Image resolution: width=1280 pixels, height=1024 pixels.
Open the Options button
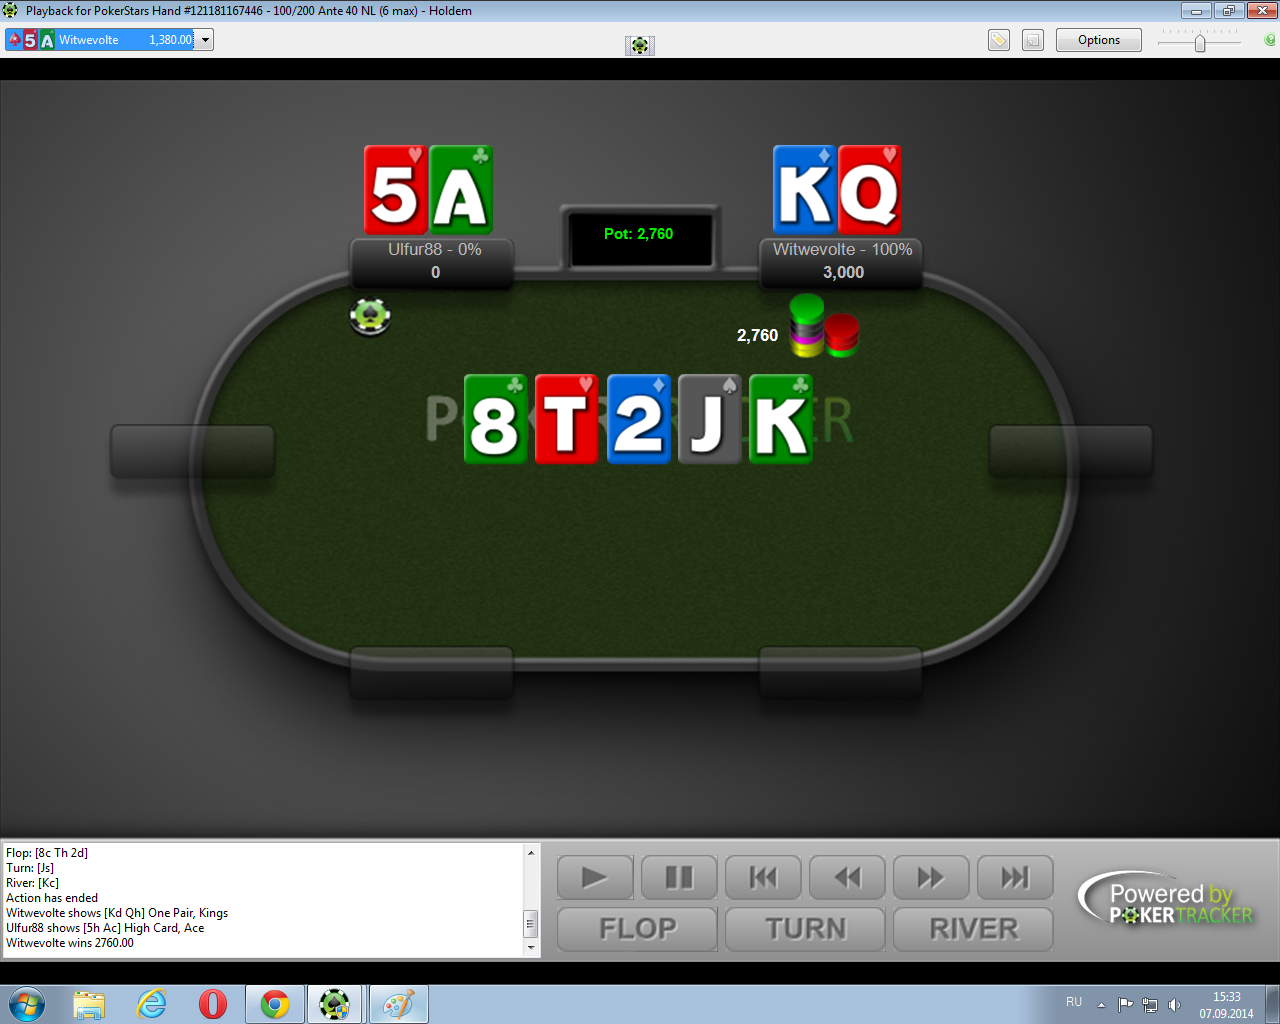1099,40
